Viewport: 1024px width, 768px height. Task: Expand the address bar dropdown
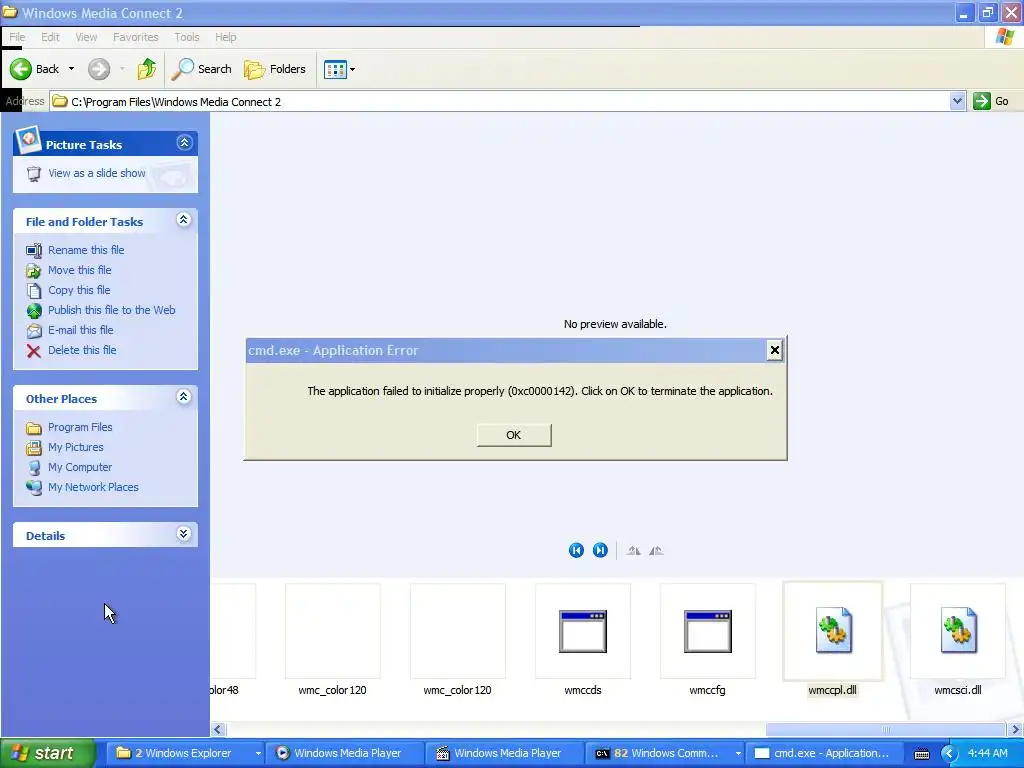[957, 101]
